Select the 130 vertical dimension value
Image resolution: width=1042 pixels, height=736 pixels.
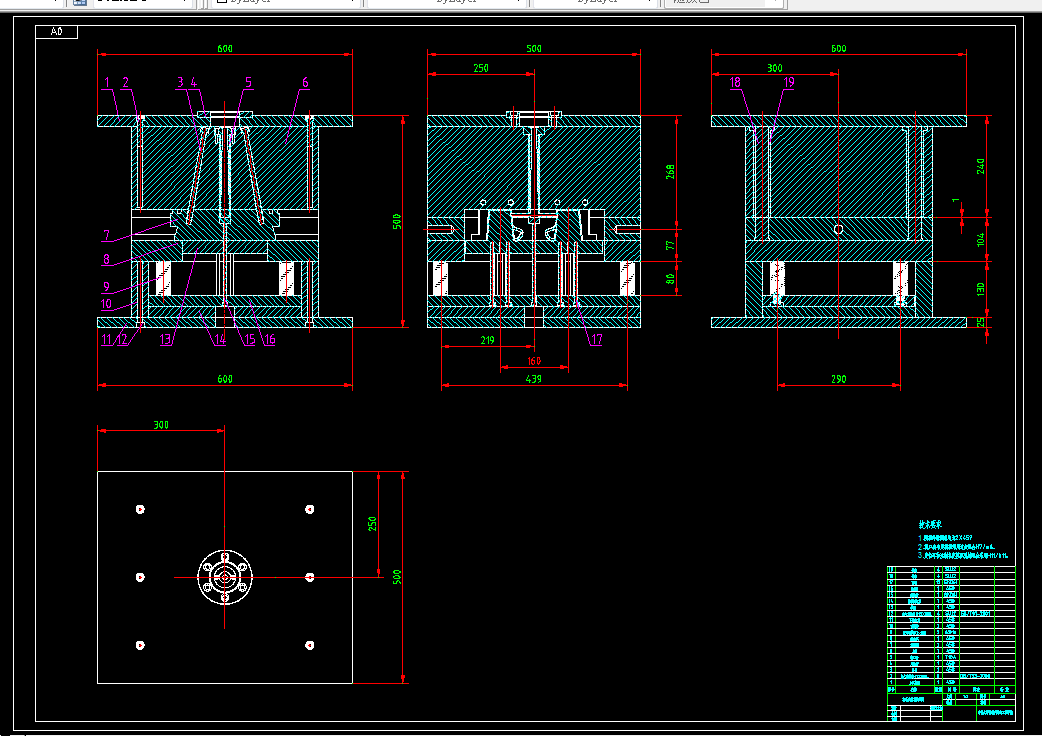tap(980, 290)
